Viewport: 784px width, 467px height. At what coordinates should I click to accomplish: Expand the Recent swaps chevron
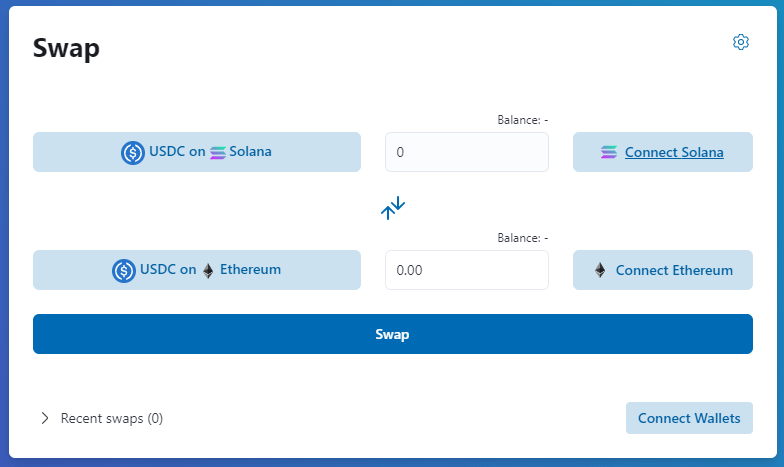tap(45, 418)
